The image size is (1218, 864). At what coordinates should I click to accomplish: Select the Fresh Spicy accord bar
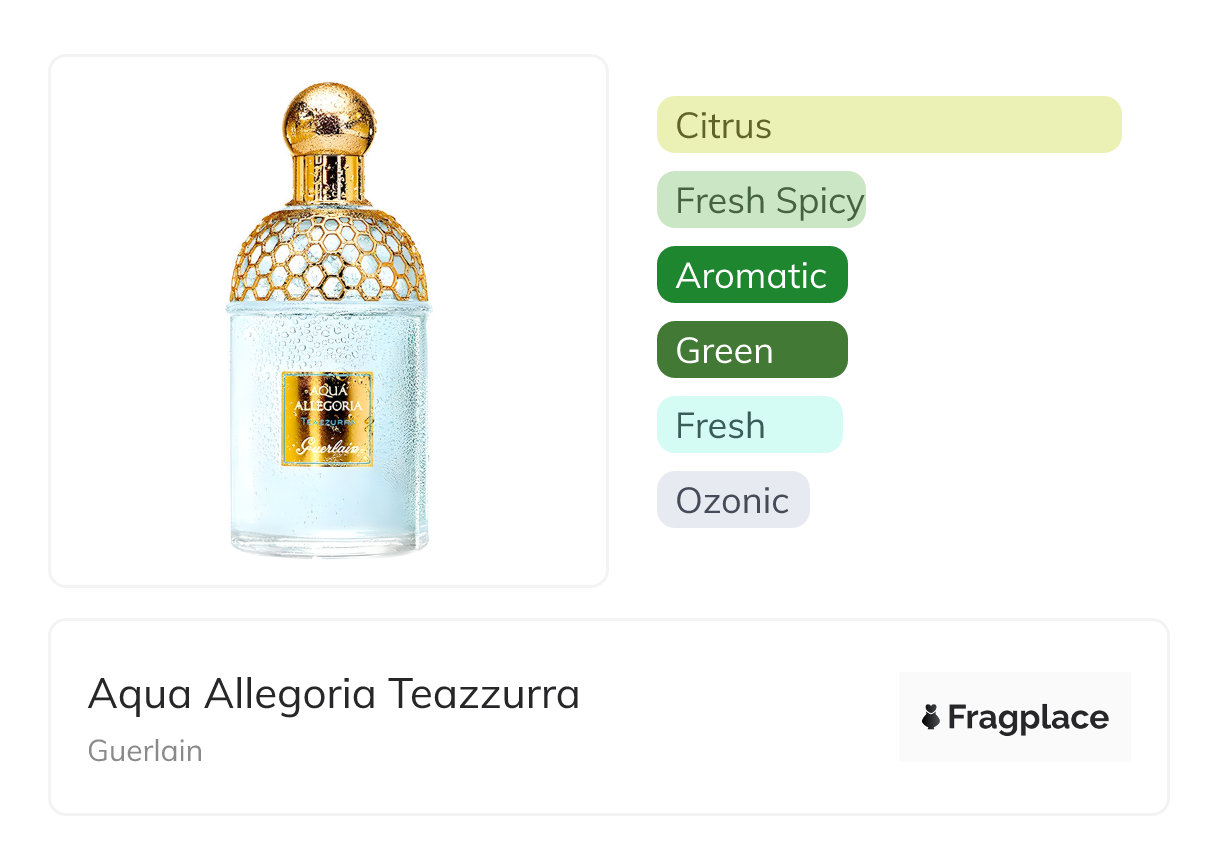pyautogui.click(x=761, y=200)
